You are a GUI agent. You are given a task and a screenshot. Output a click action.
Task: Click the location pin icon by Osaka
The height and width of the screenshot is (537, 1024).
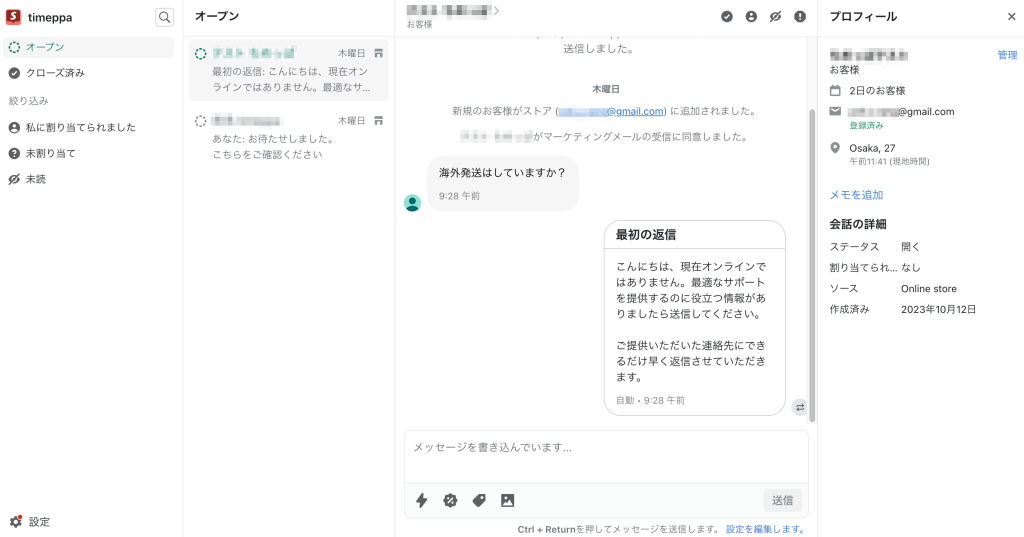[x=835, y=148]
